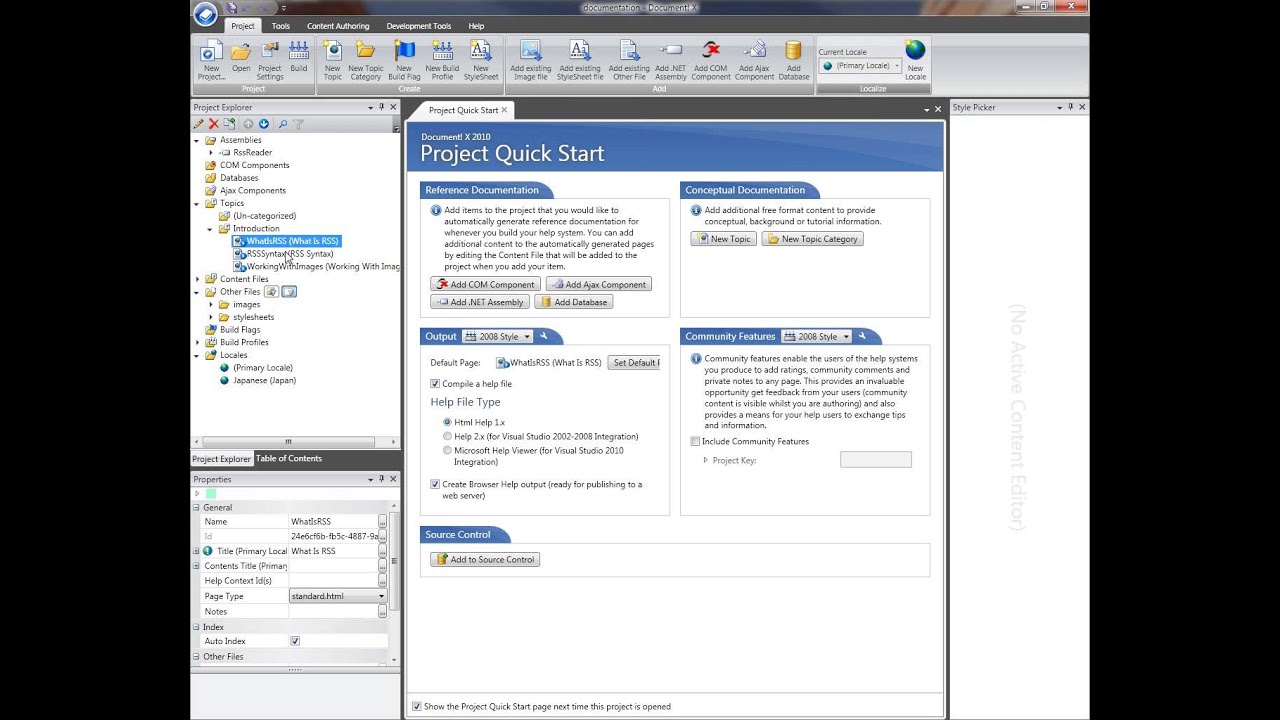Click the magnifier find icon in Project Explorer
The image size is (1280, 720).
(x=283, y=124)
